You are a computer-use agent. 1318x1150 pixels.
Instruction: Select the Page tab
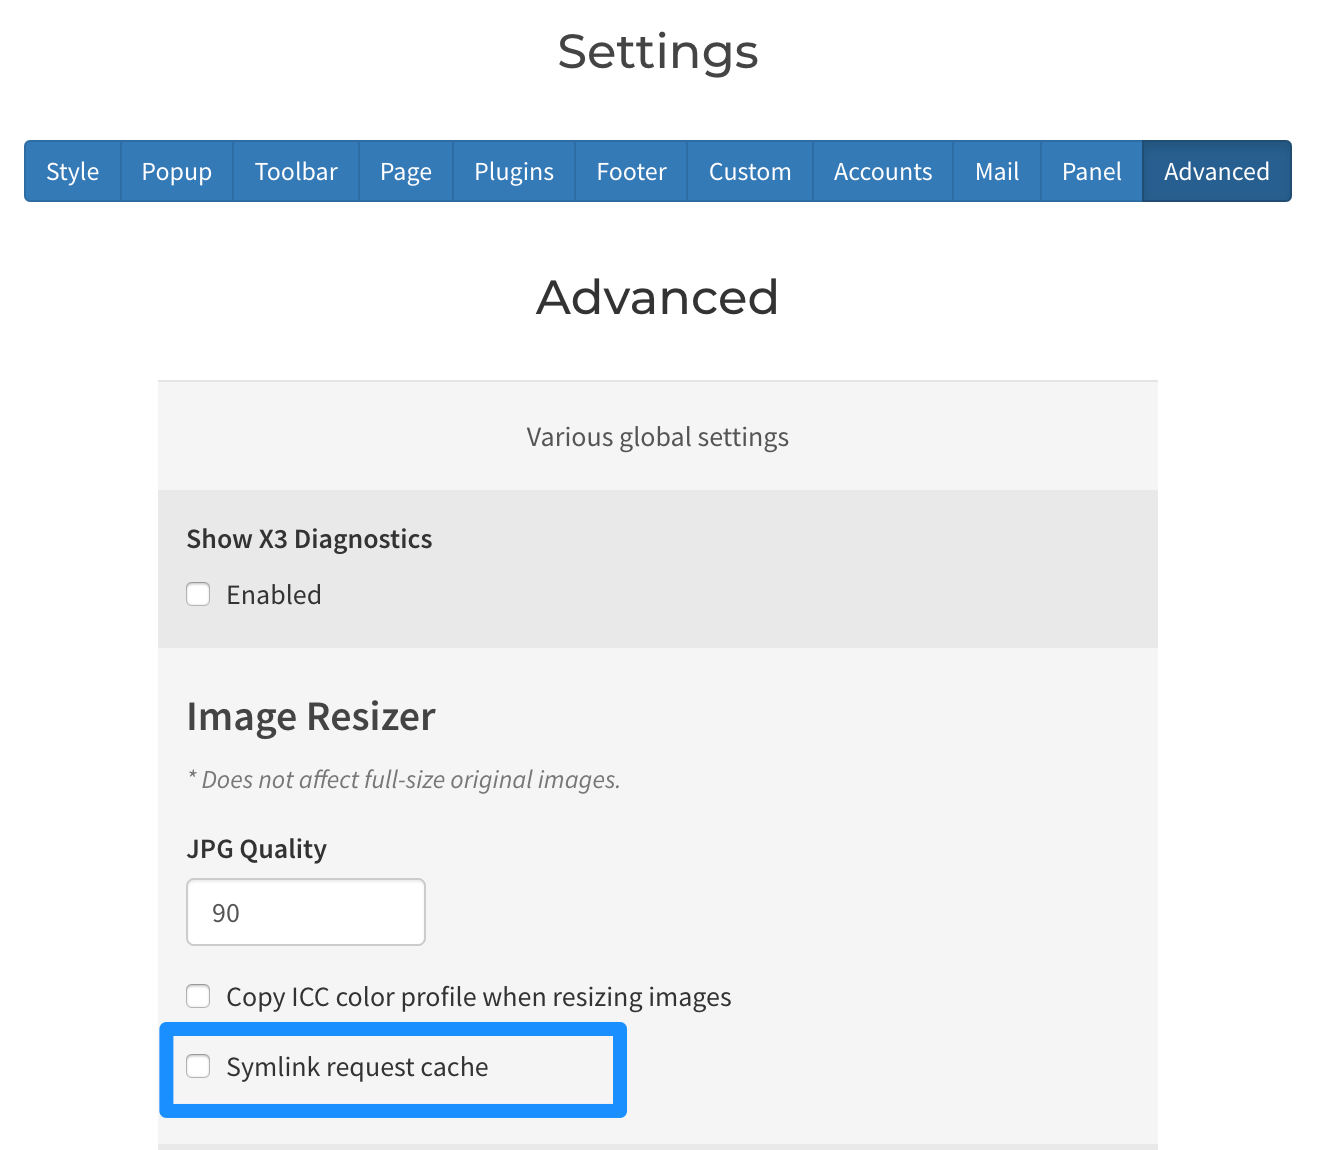(x=406, y=171)
